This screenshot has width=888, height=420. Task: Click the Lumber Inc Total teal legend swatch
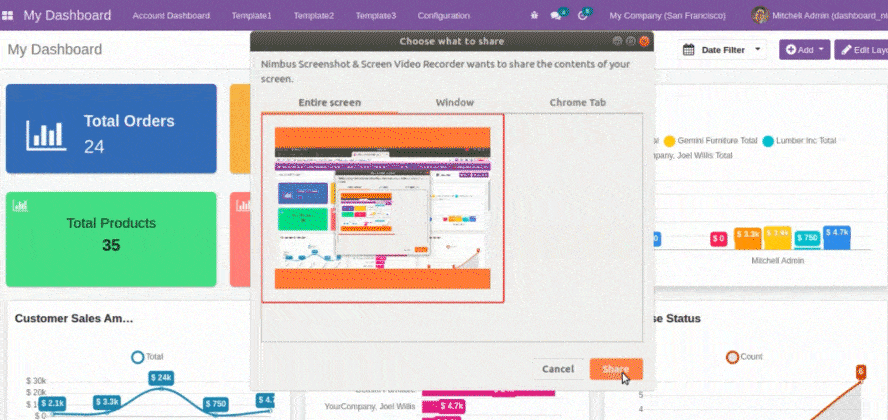click(x=768, y=141)
